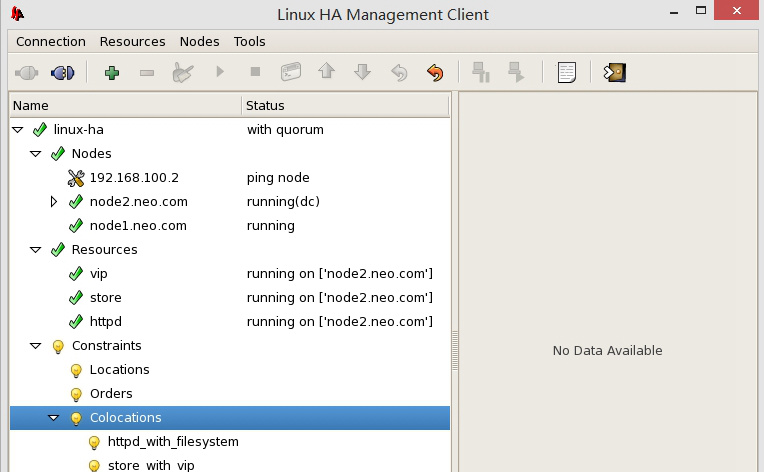Click the disconnect plug icon in toolbar
Viewport: 764px width, 472px height.
point(62,72)
